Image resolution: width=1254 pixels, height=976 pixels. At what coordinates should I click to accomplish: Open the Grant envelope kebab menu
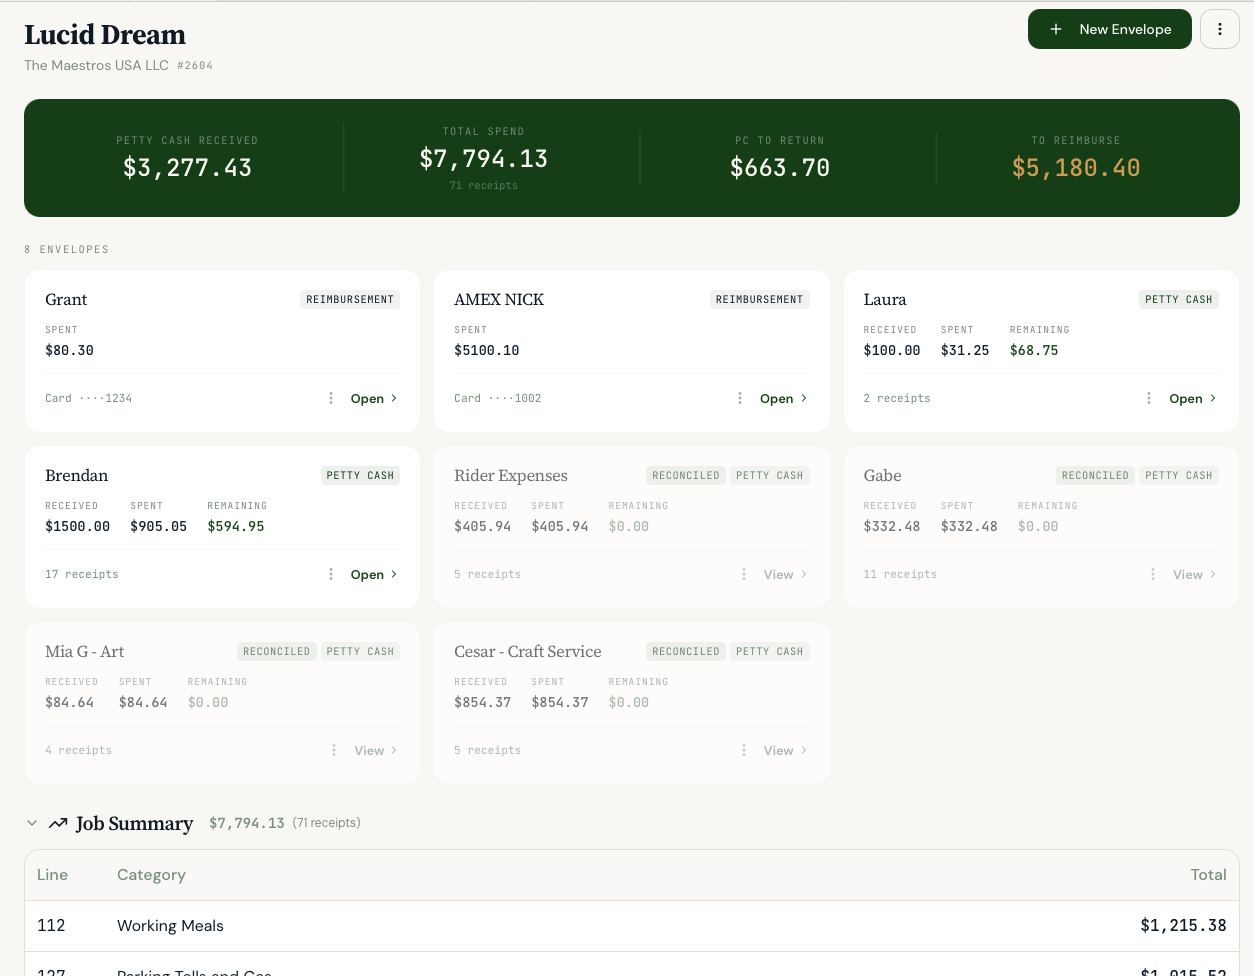pyautogui.click(x=331, y=398)
